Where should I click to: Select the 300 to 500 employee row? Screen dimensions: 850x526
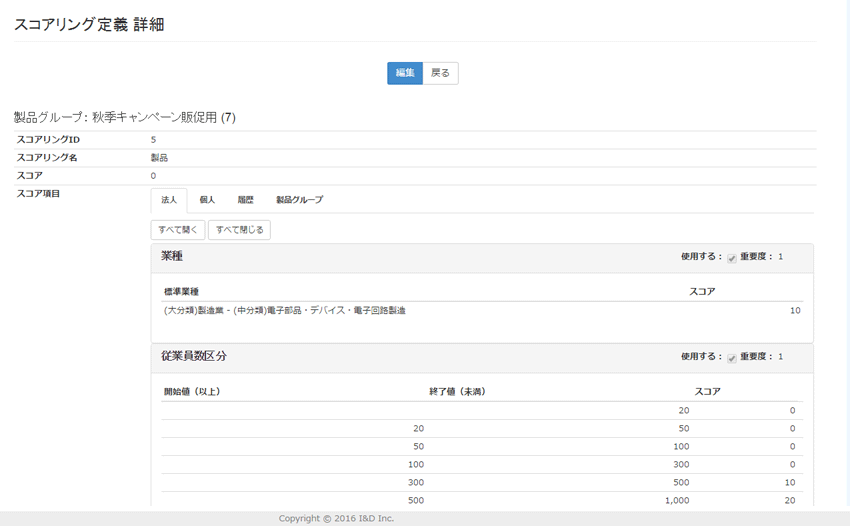click(x=480, y=482)
